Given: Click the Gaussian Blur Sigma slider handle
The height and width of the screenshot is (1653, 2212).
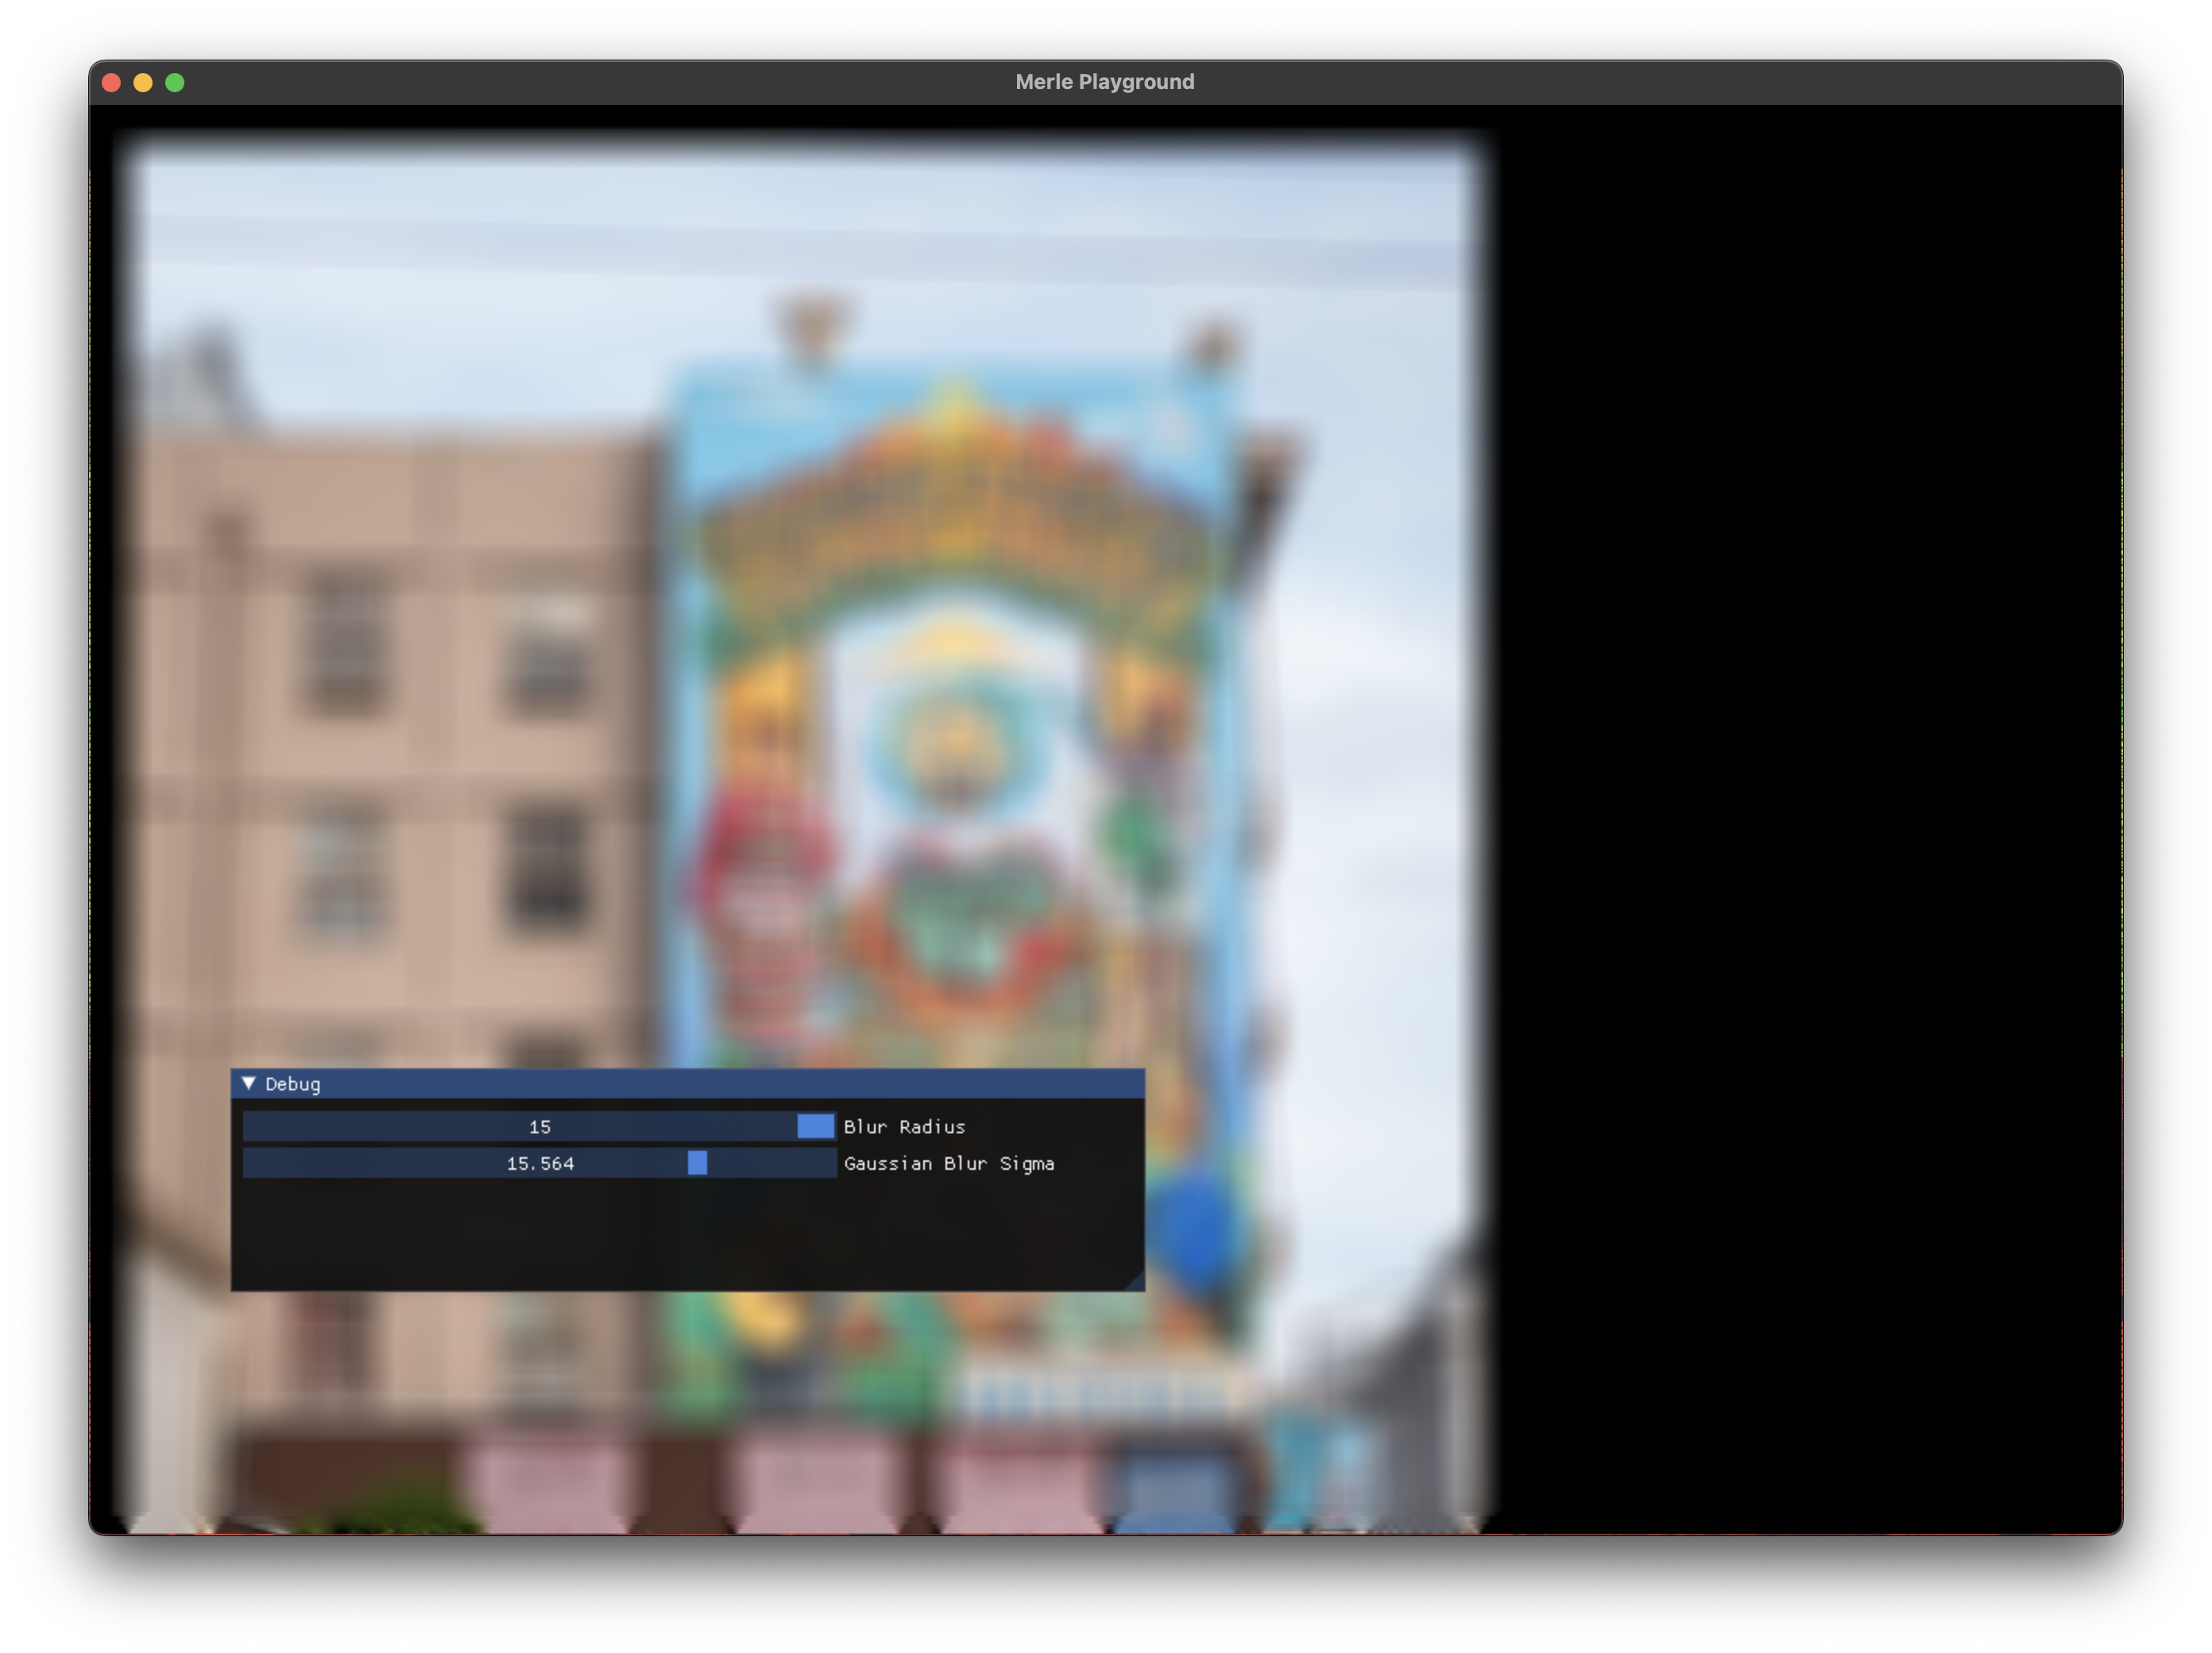Looking at the screenshot, I should click(x=697, y=1163).
